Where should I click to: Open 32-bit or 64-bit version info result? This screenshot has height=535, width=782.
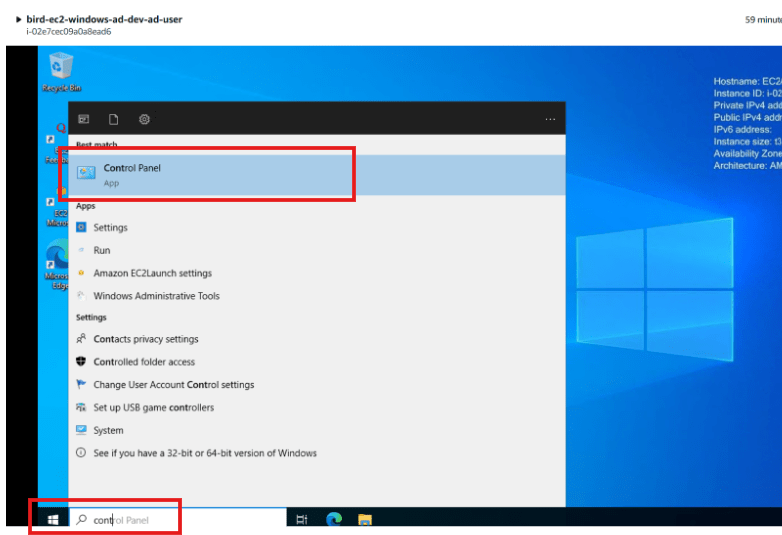(x=317, y=453)
